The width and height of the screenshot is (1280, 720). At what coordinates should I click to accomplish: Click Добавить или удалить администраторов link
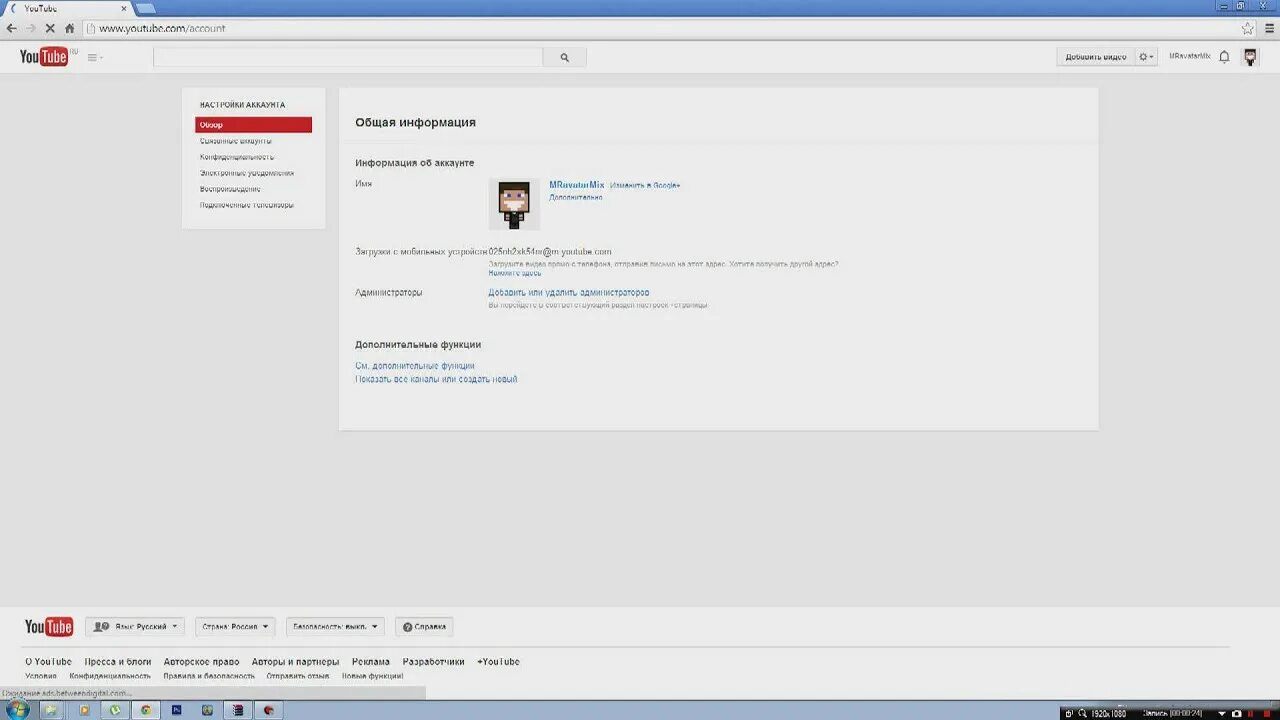(569, 293)
